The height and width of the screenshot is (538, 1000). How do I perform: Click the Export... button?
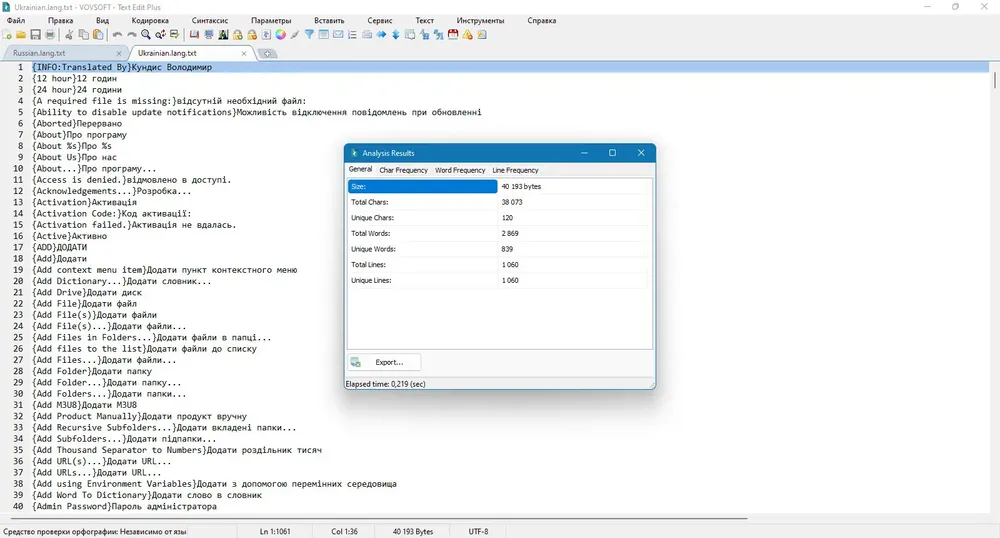tap(384, 362)
